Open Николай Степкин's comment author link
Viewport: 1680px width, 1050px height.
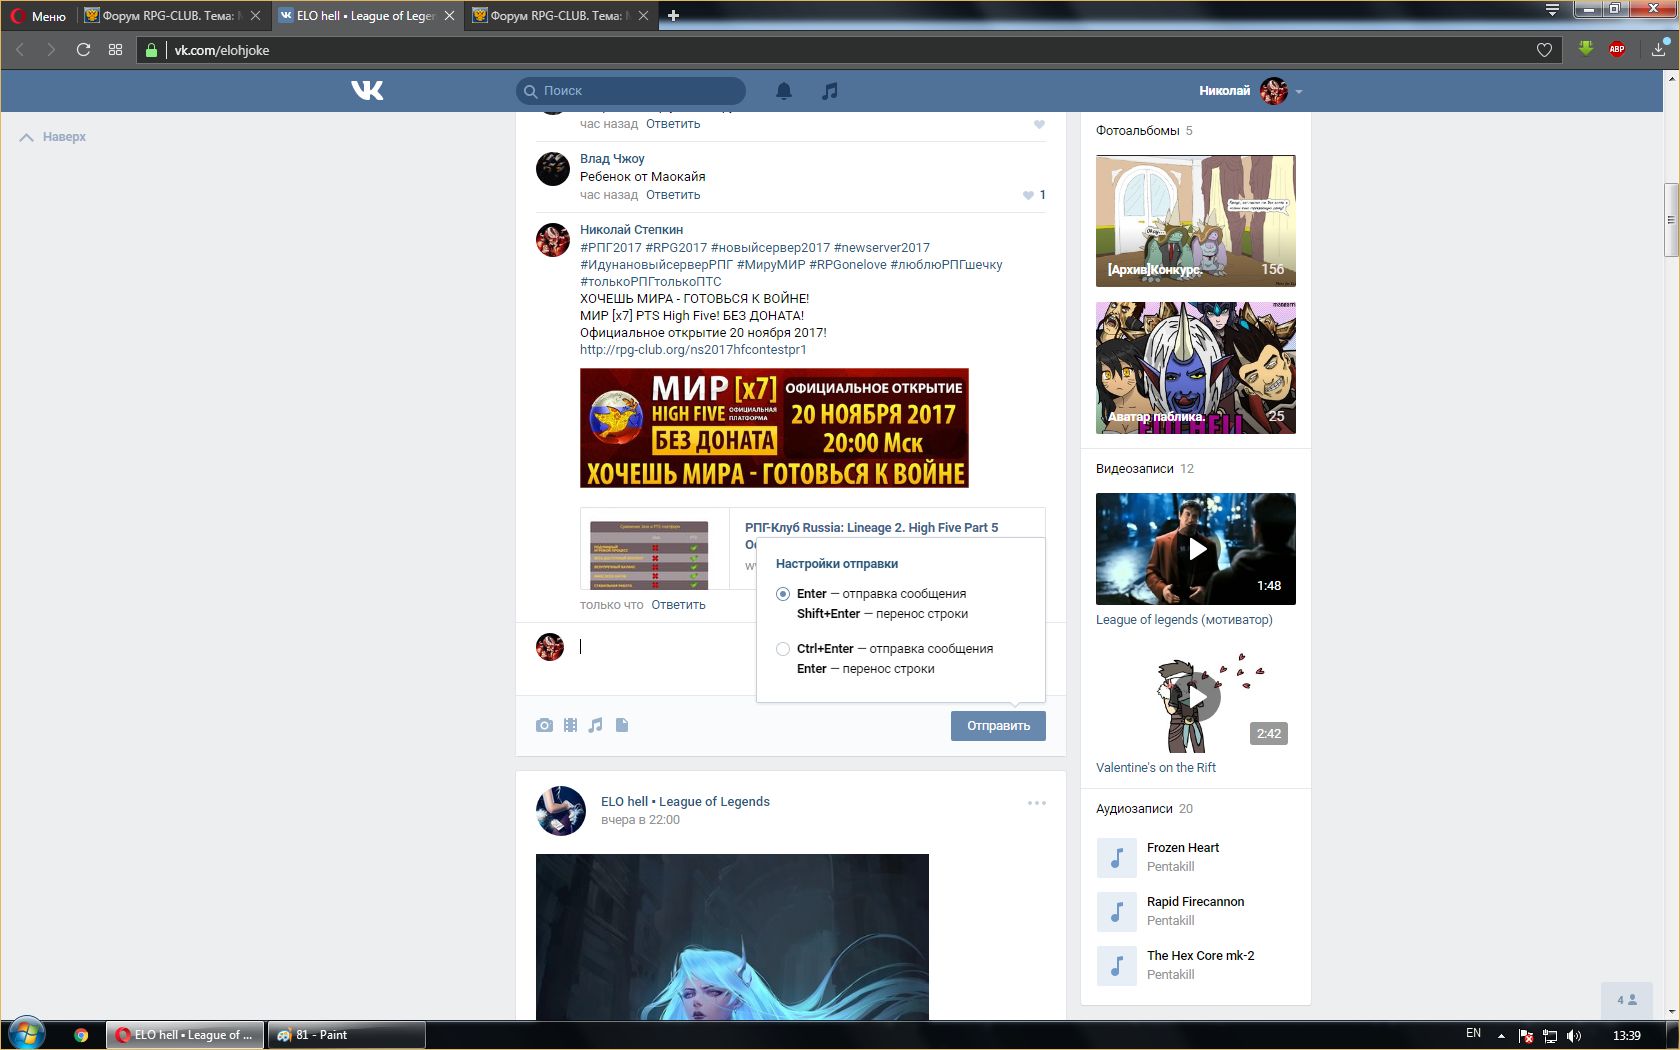(x=631, y=230)
